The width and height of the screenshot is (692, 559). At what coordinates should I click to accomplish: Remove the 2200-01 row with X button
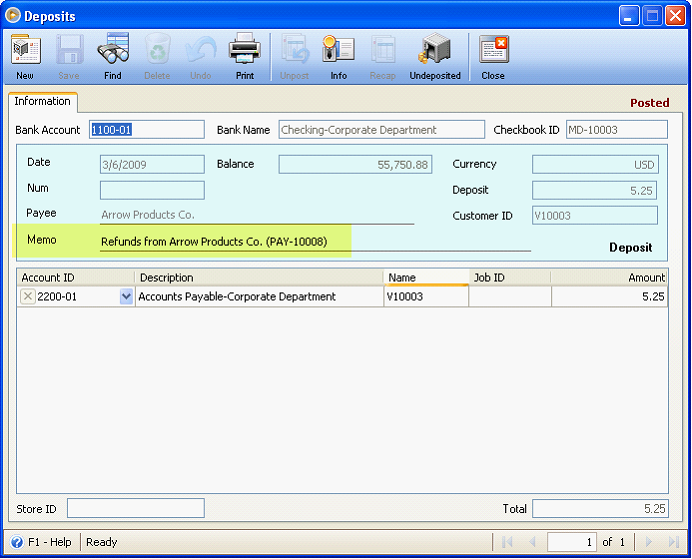click(27, 296)
